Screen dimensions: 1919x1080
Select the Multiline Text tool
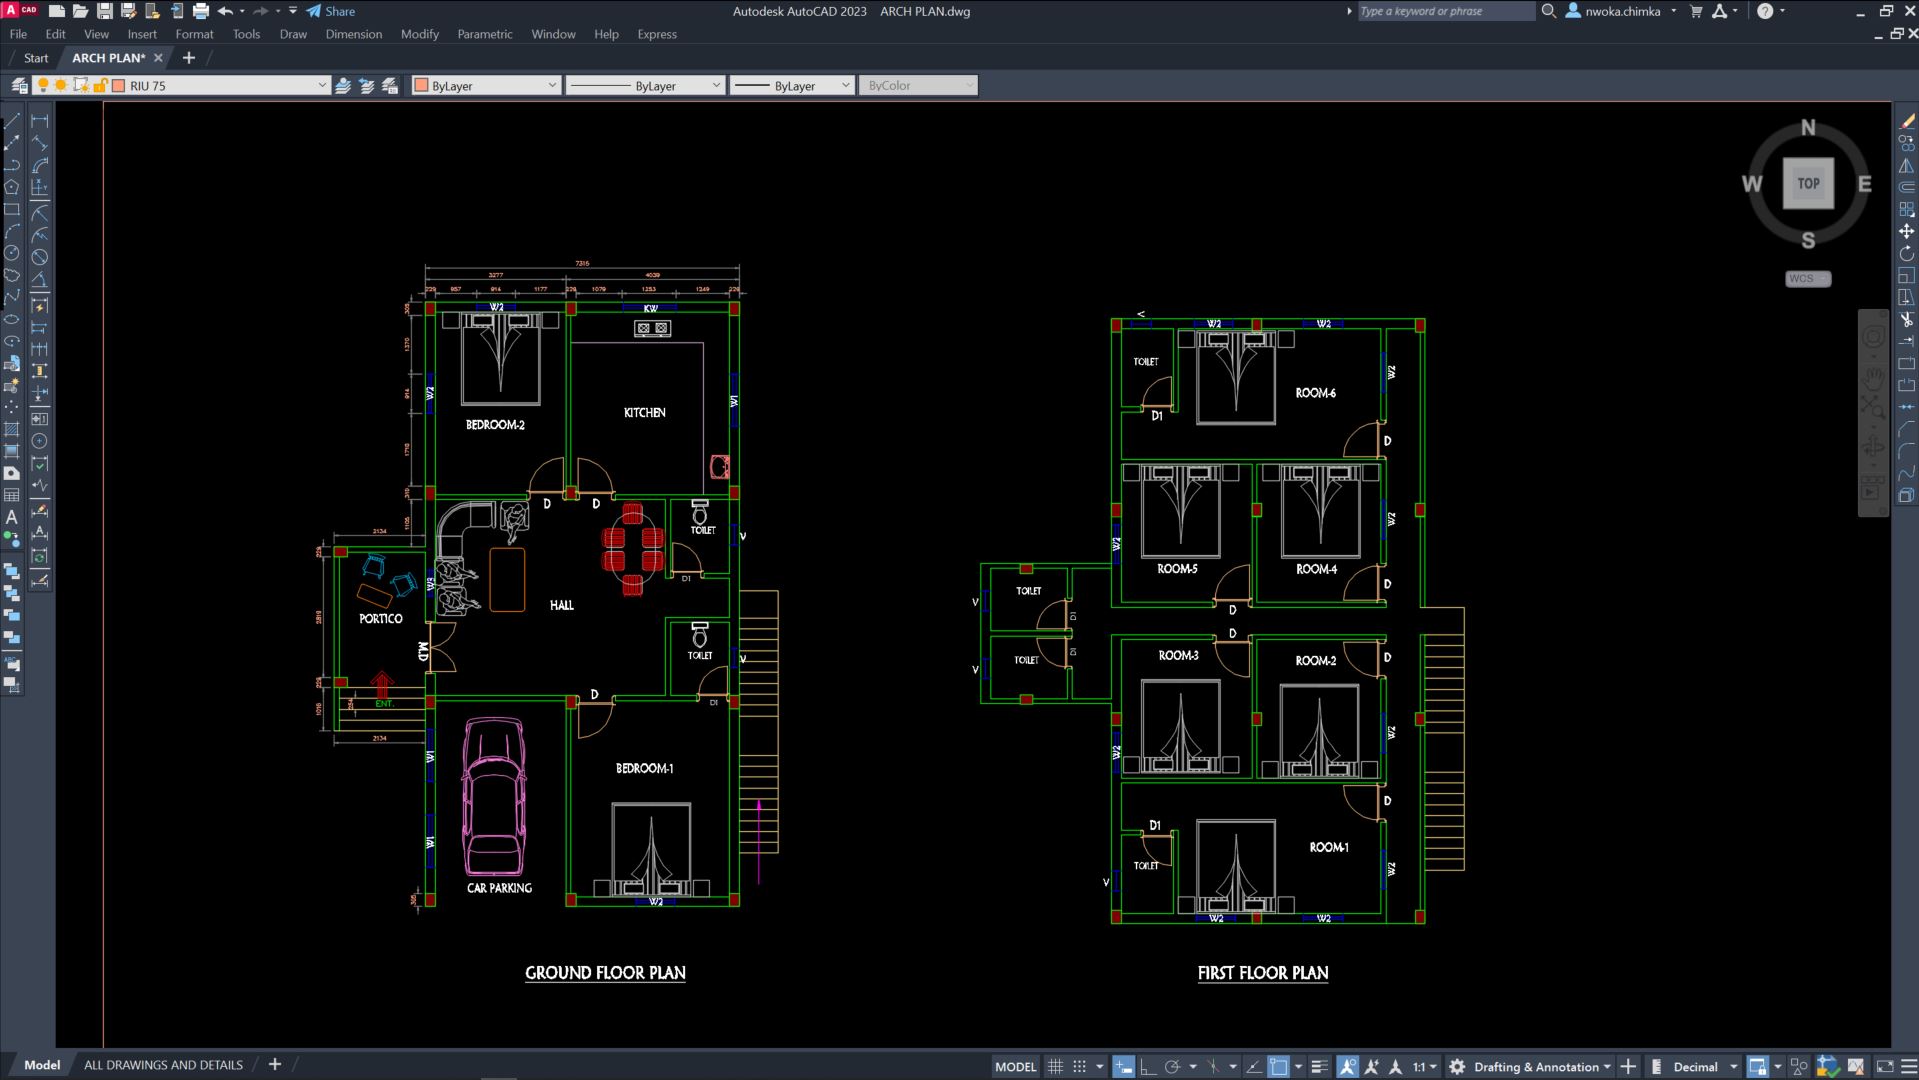pyautogui.click(x=13, y=518)
